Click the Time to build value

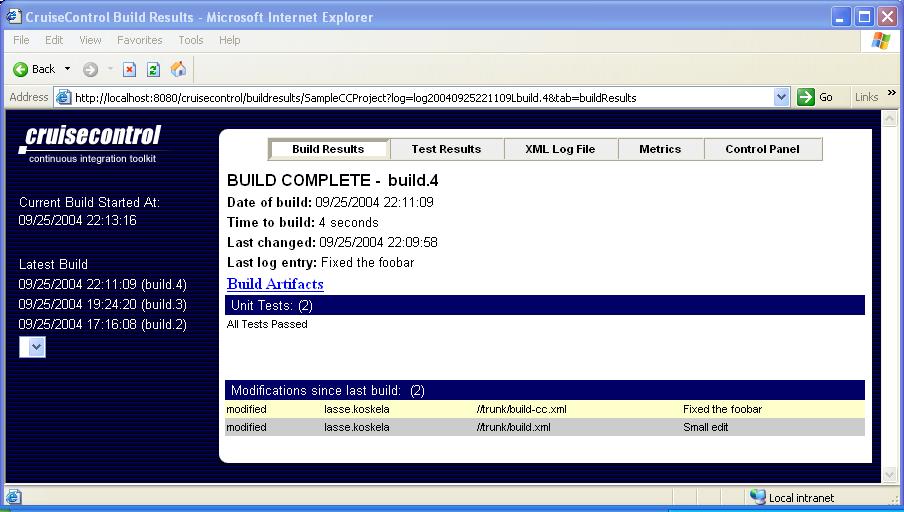[349, 223]
